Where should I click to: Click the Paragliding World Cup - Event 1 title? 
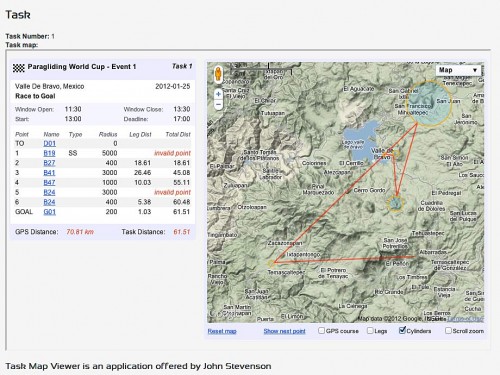(82, 67)
